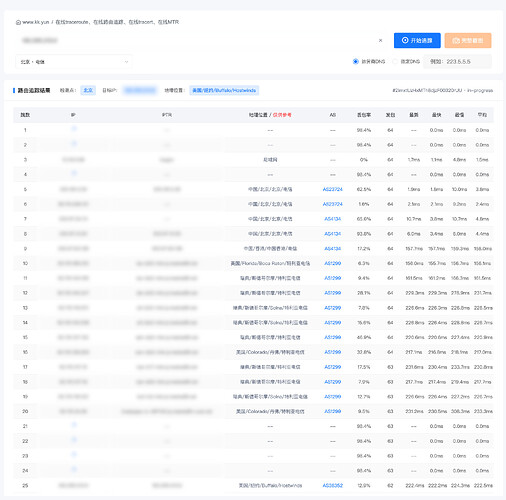The height and width of the screenshot is (500, 506).
Task: Open the AS1299 link in hop 10 row
Action: coord(332,263)
